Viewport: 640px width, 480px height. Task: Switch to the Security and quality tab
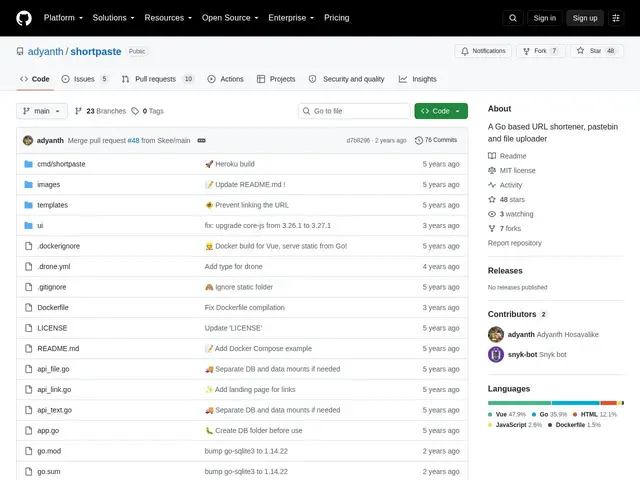point(347,79)
